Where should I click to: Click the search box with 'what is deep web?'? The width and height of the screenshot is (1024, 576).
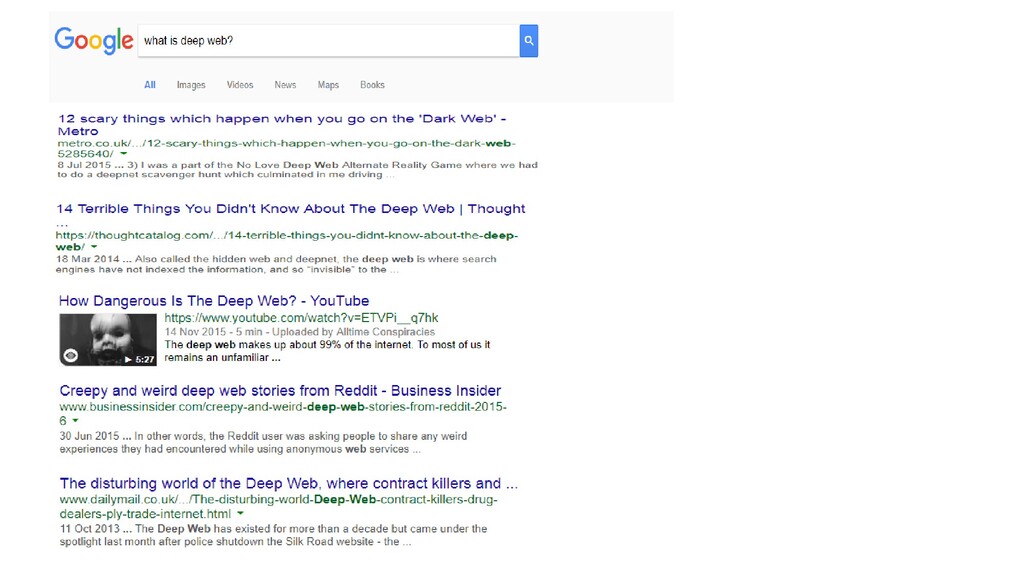328,40
